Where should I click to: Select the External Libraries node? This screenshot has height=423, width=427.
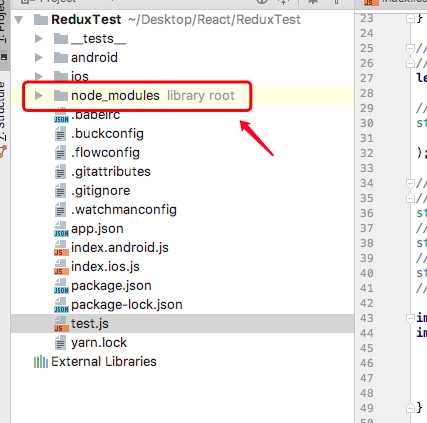point(104,362)
